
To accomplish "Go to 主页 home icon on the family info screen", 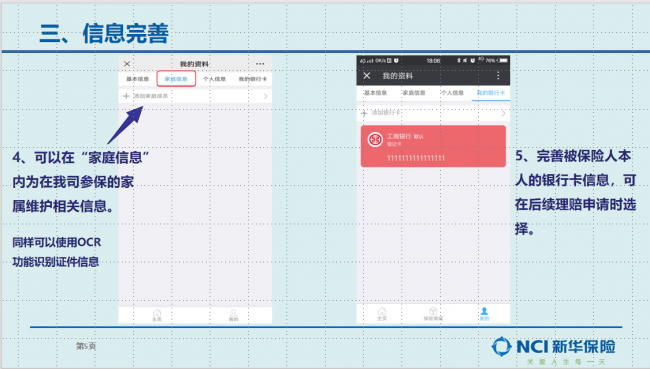I will pos(157,316).
